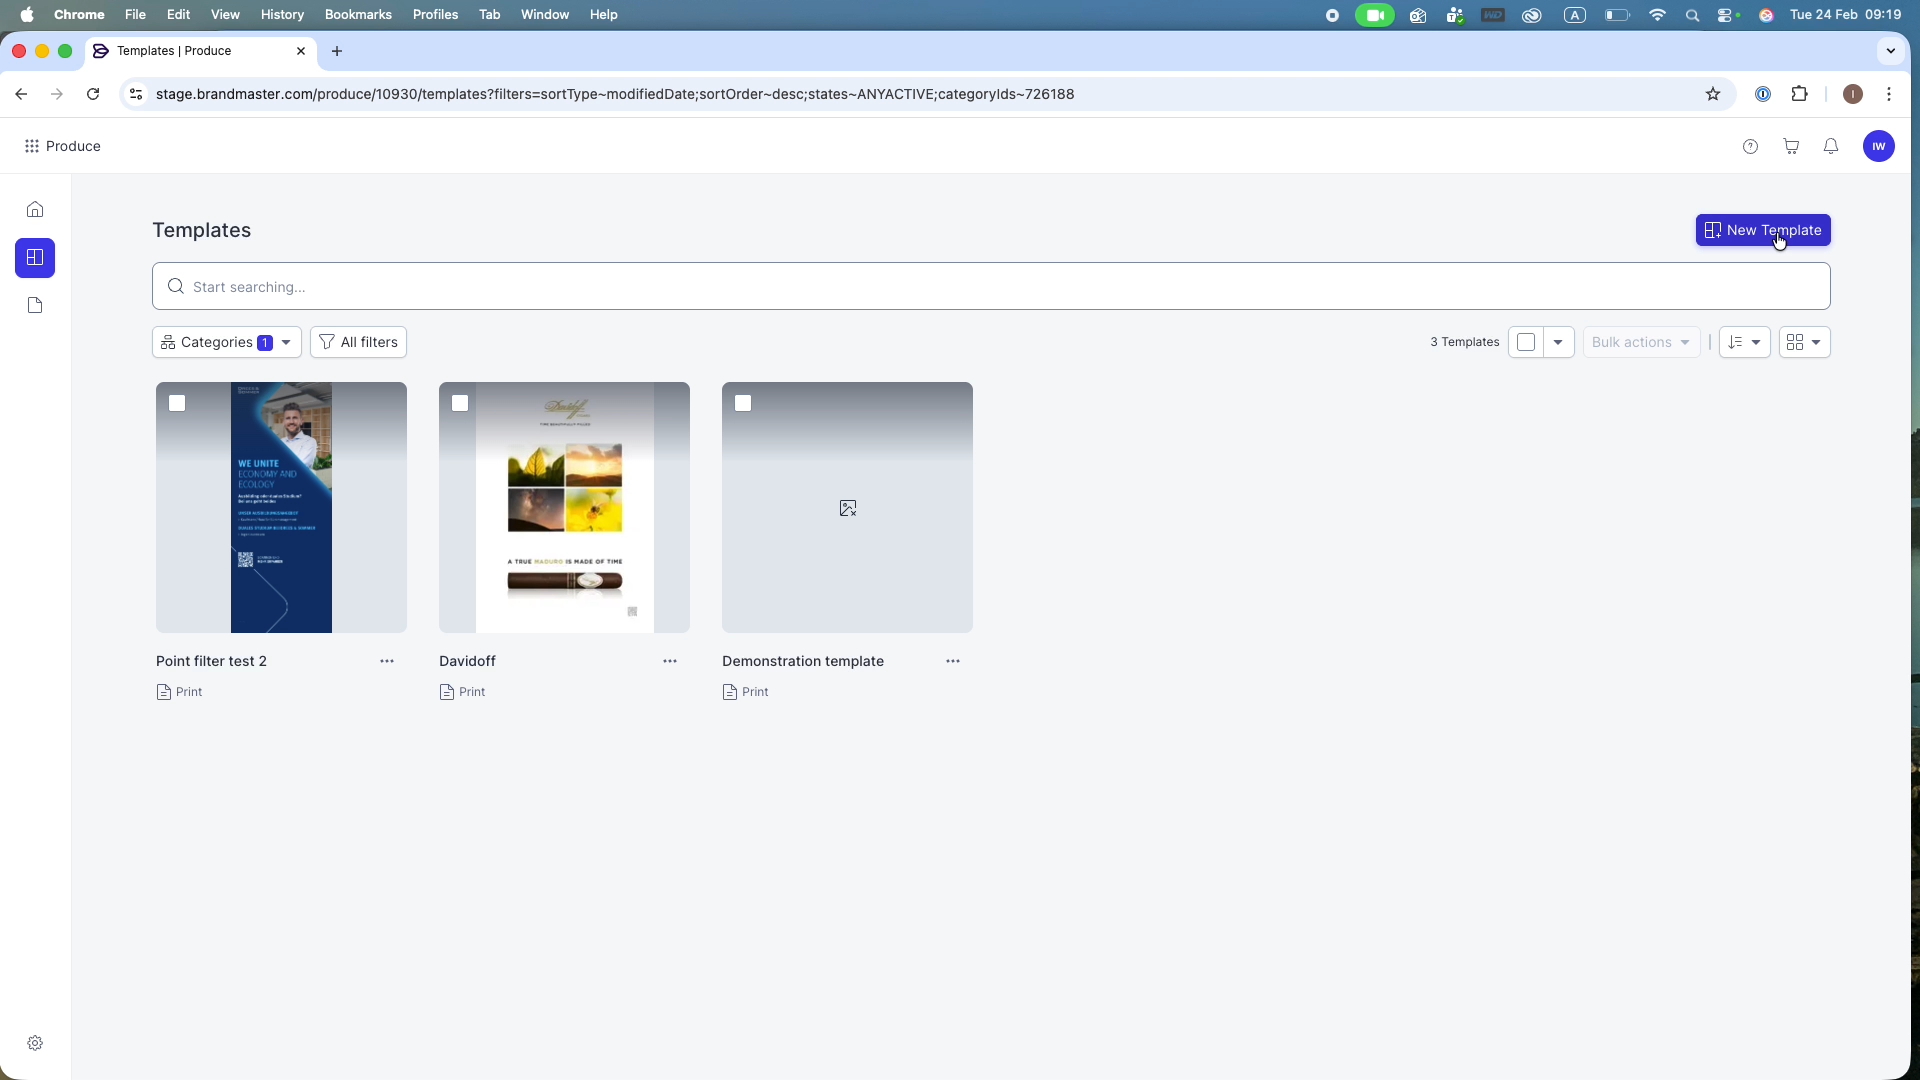Focus the Start searching input field
The image size is (1920, 1080).
click(991, 287)
